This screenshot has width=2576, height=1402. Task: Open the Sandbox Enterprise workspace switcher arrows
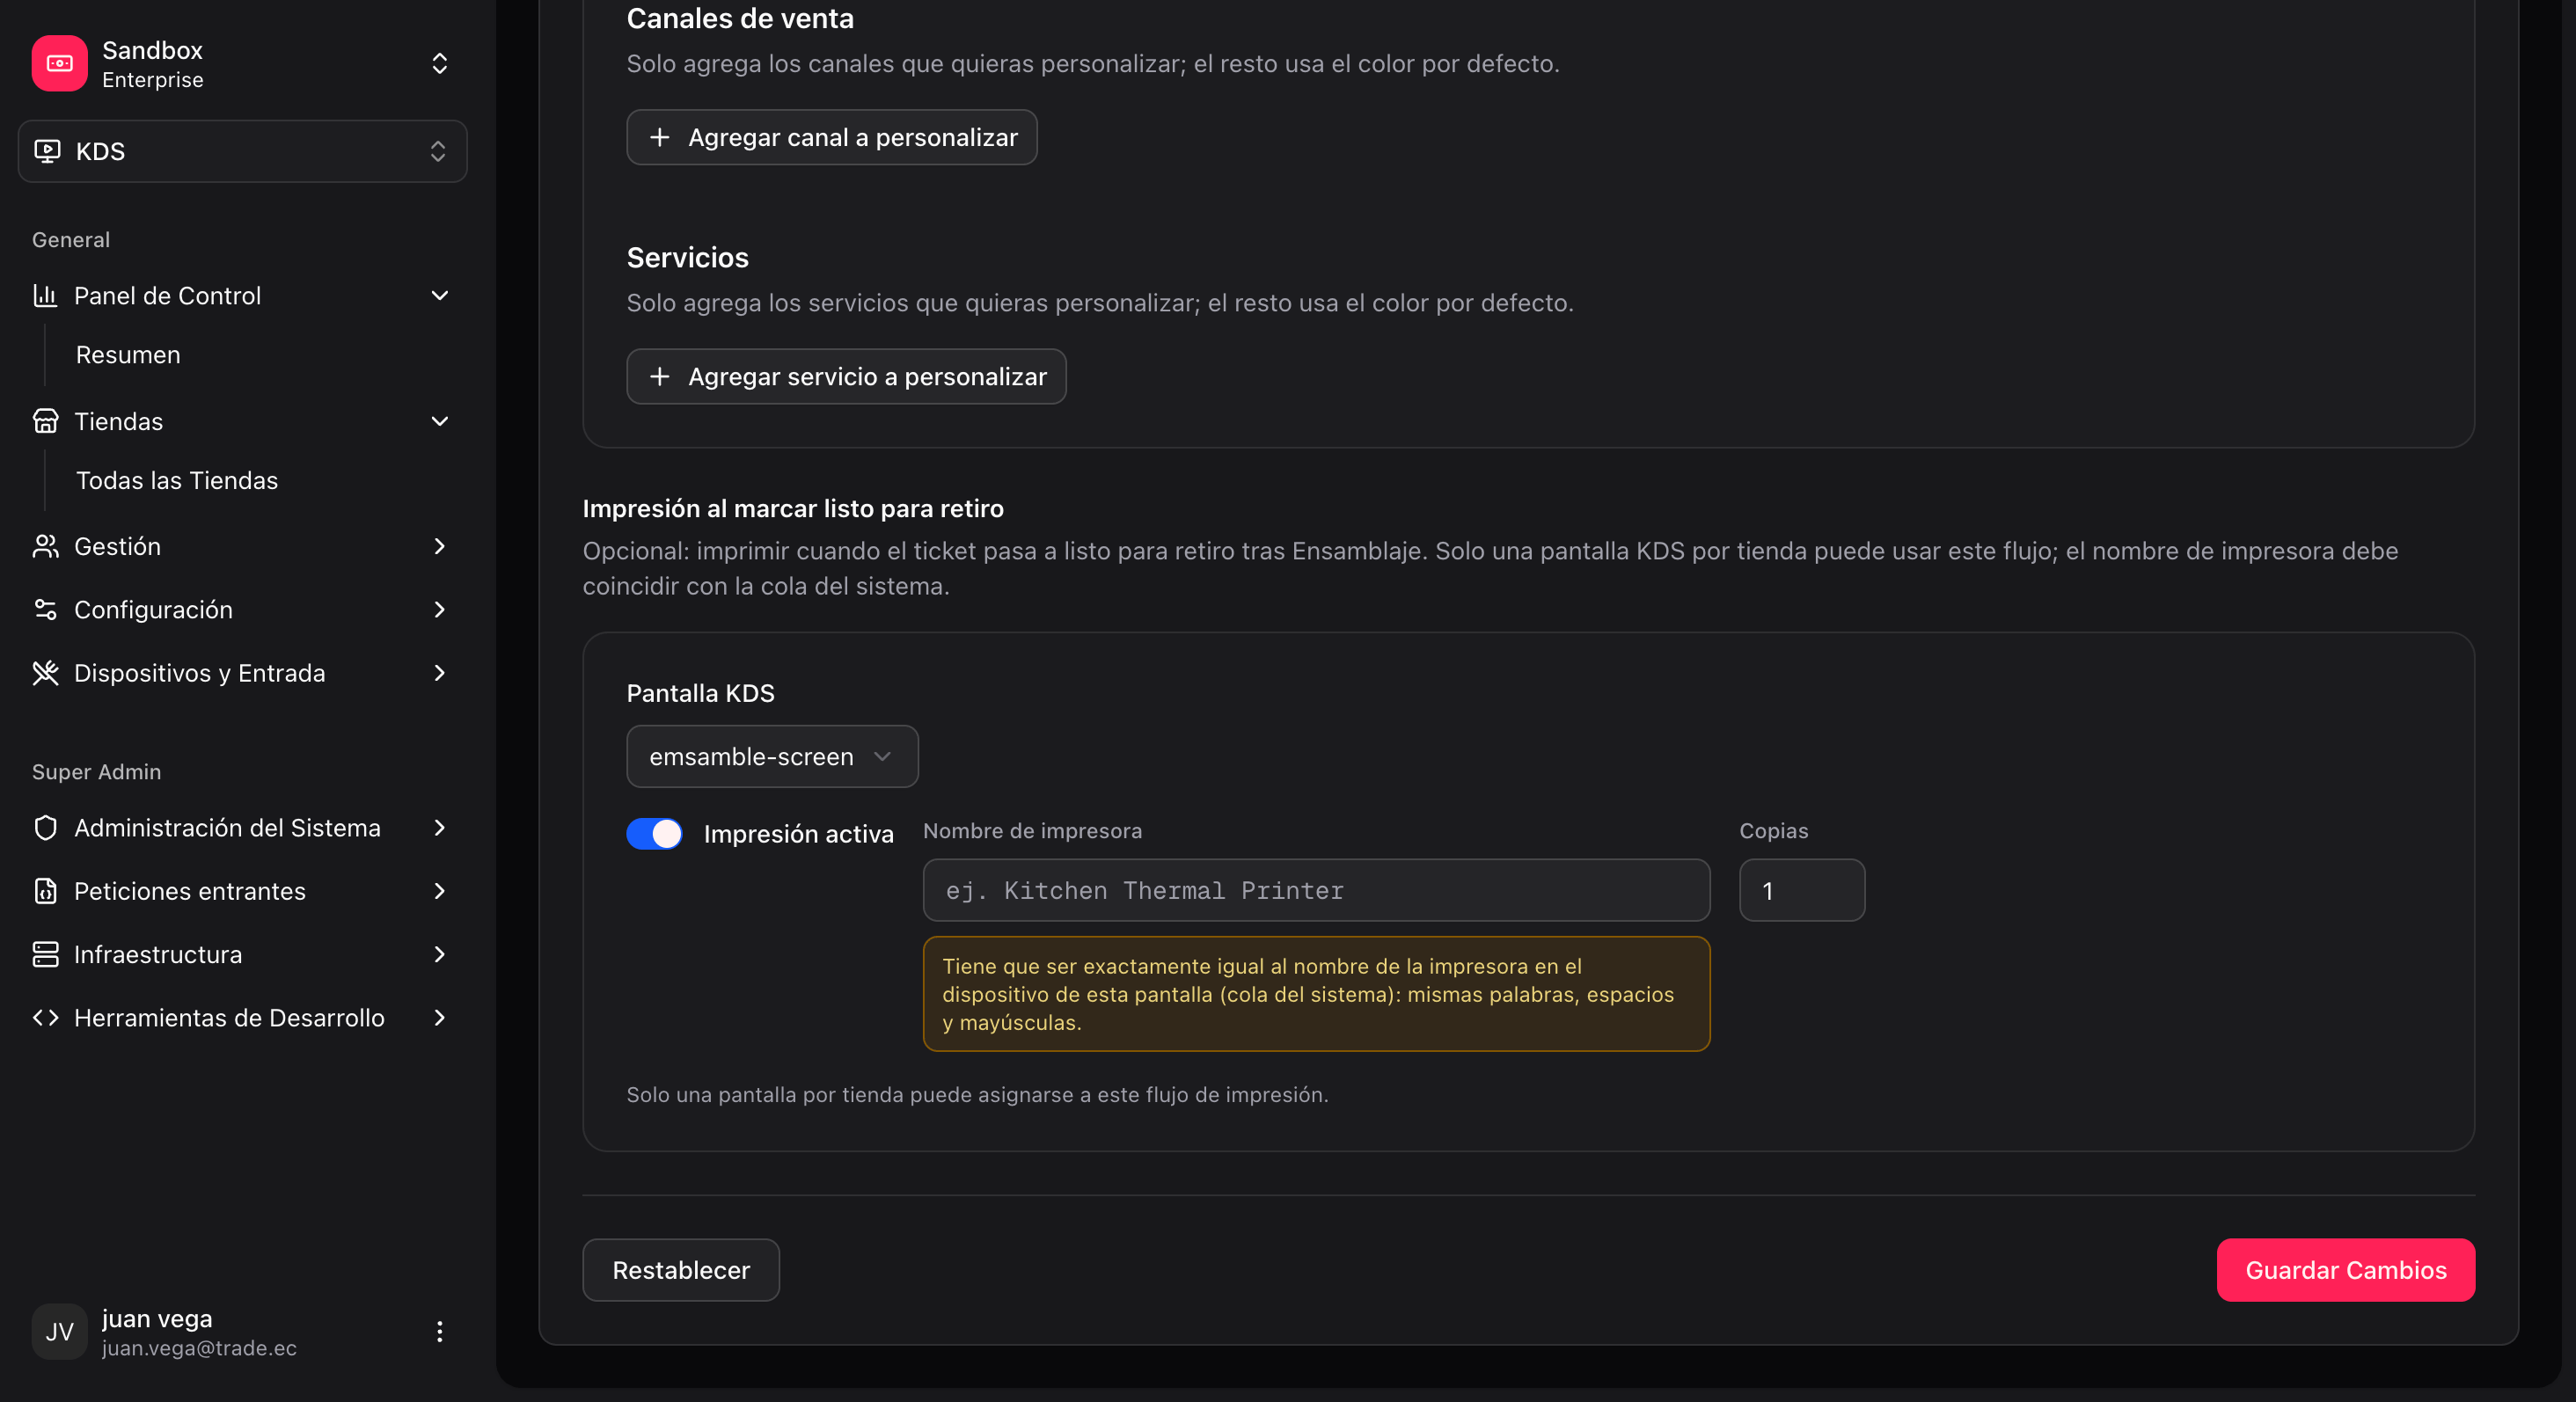(439, 64)
